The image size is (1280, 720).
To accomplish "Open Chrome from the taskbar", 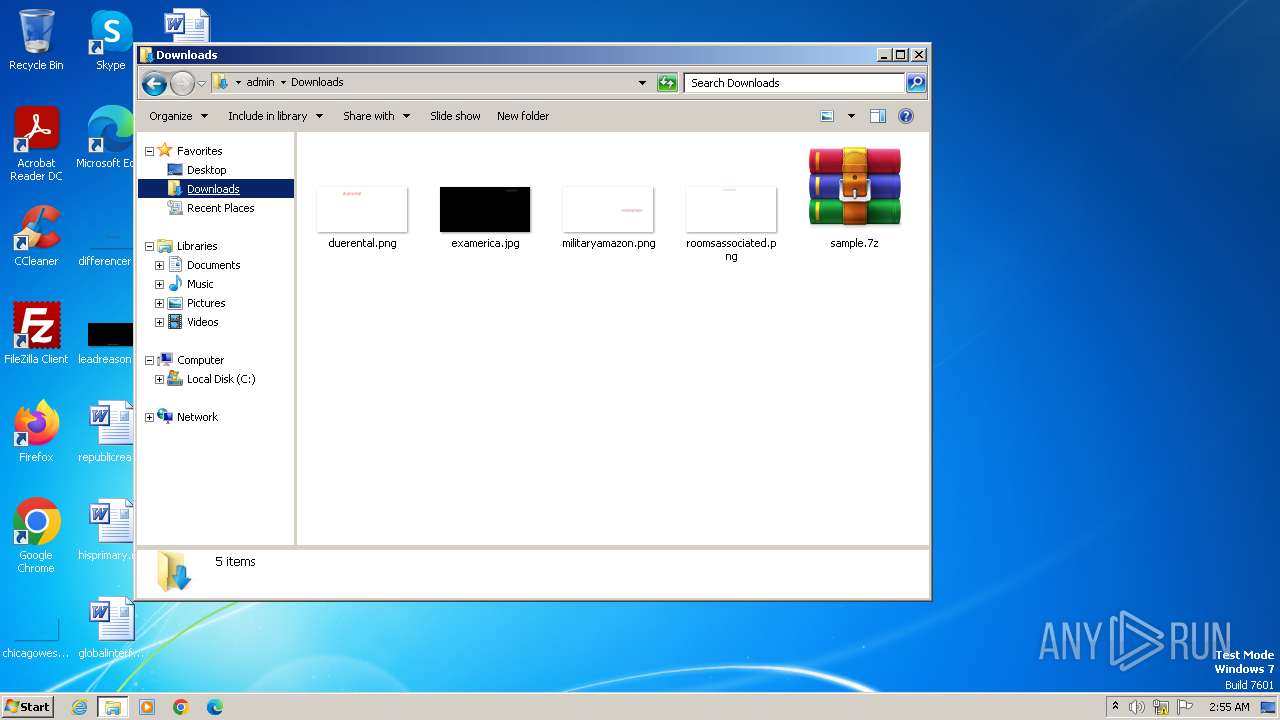I will click(x=181, y=707).
